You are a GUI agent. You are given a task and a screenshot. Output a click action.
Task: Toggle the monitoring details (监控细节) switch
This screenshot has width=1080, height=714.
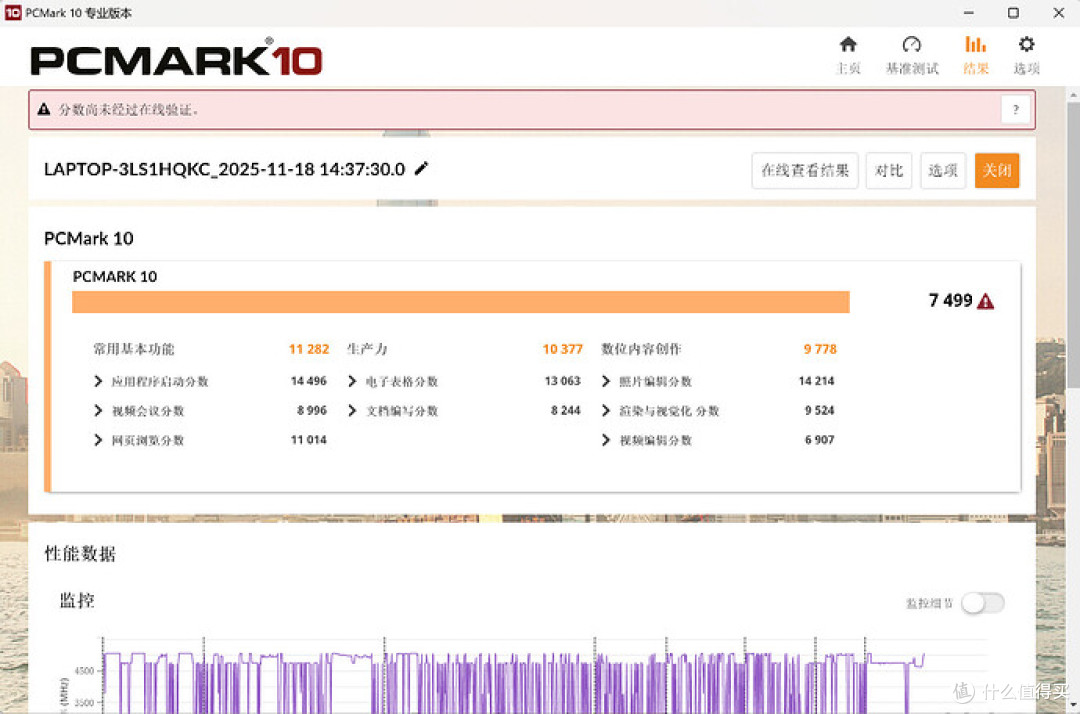click(x=983, y=603)
